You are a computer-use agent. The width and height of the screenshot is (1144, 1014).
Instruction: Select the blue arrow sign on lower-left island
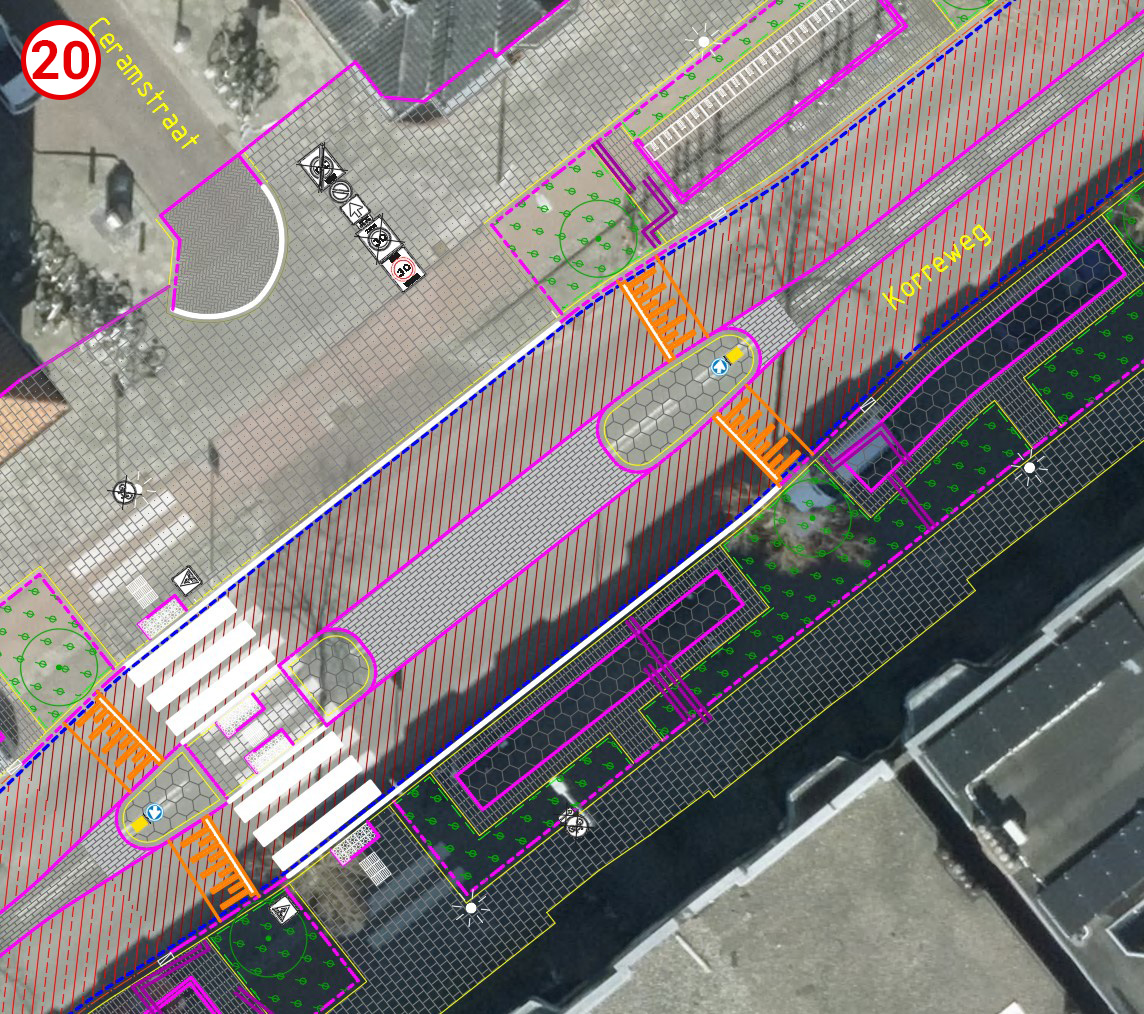point(154,812)
